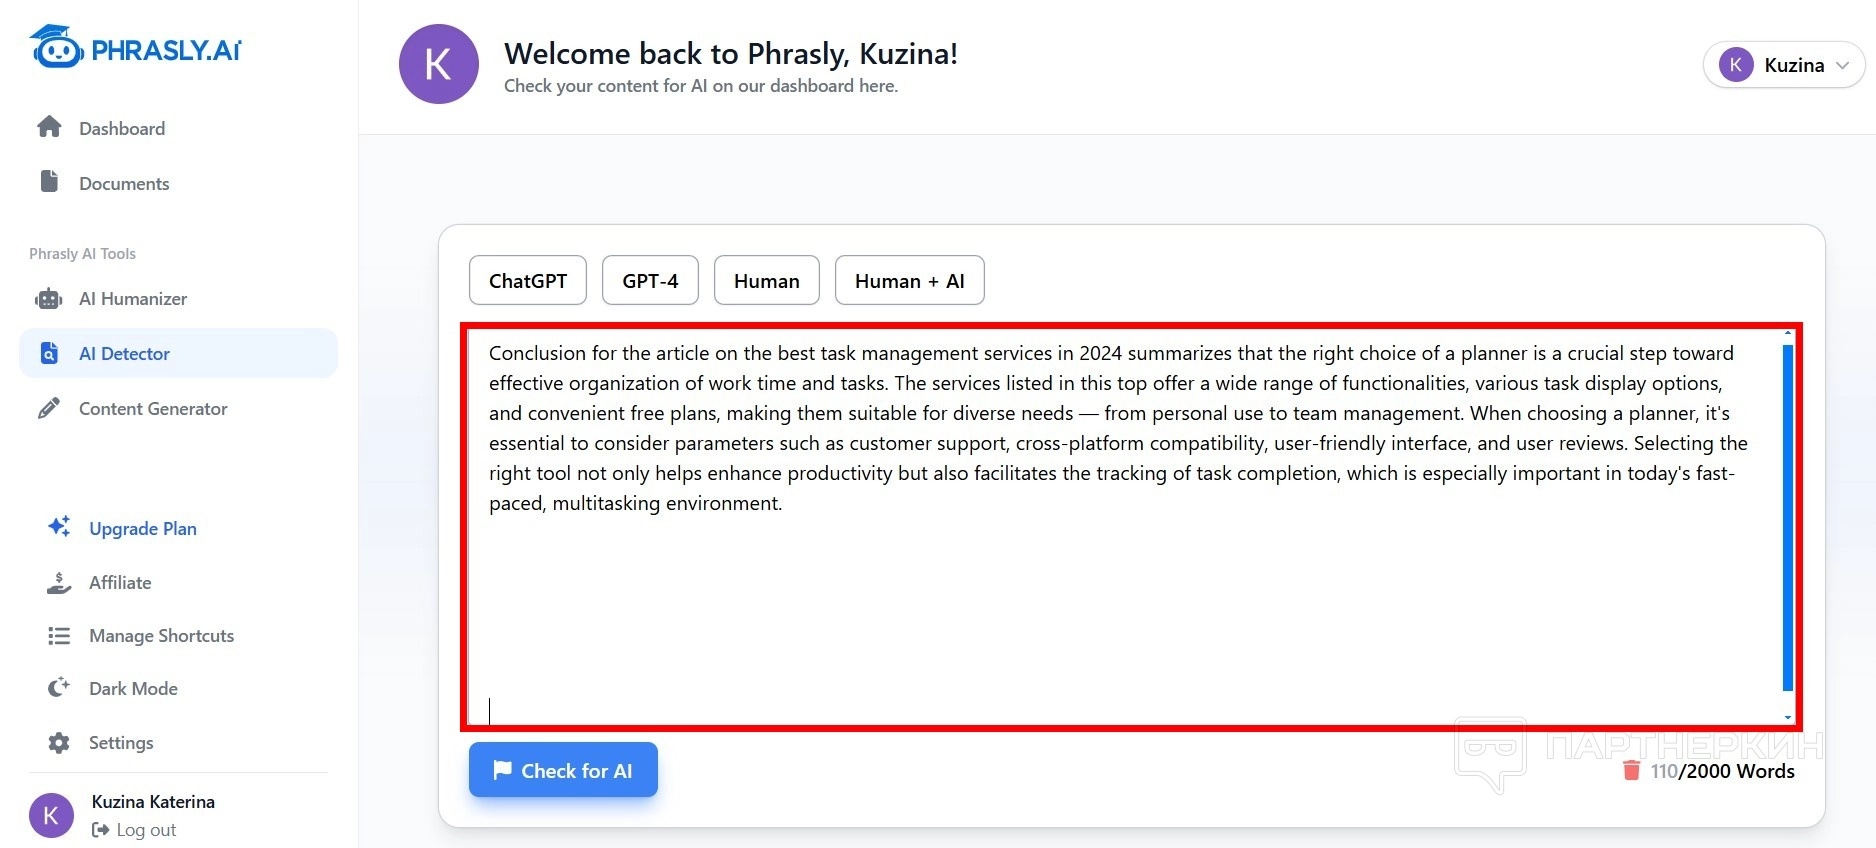
Task: Click the Affiliate hand-dollar icon
Action: pos(59,582)
